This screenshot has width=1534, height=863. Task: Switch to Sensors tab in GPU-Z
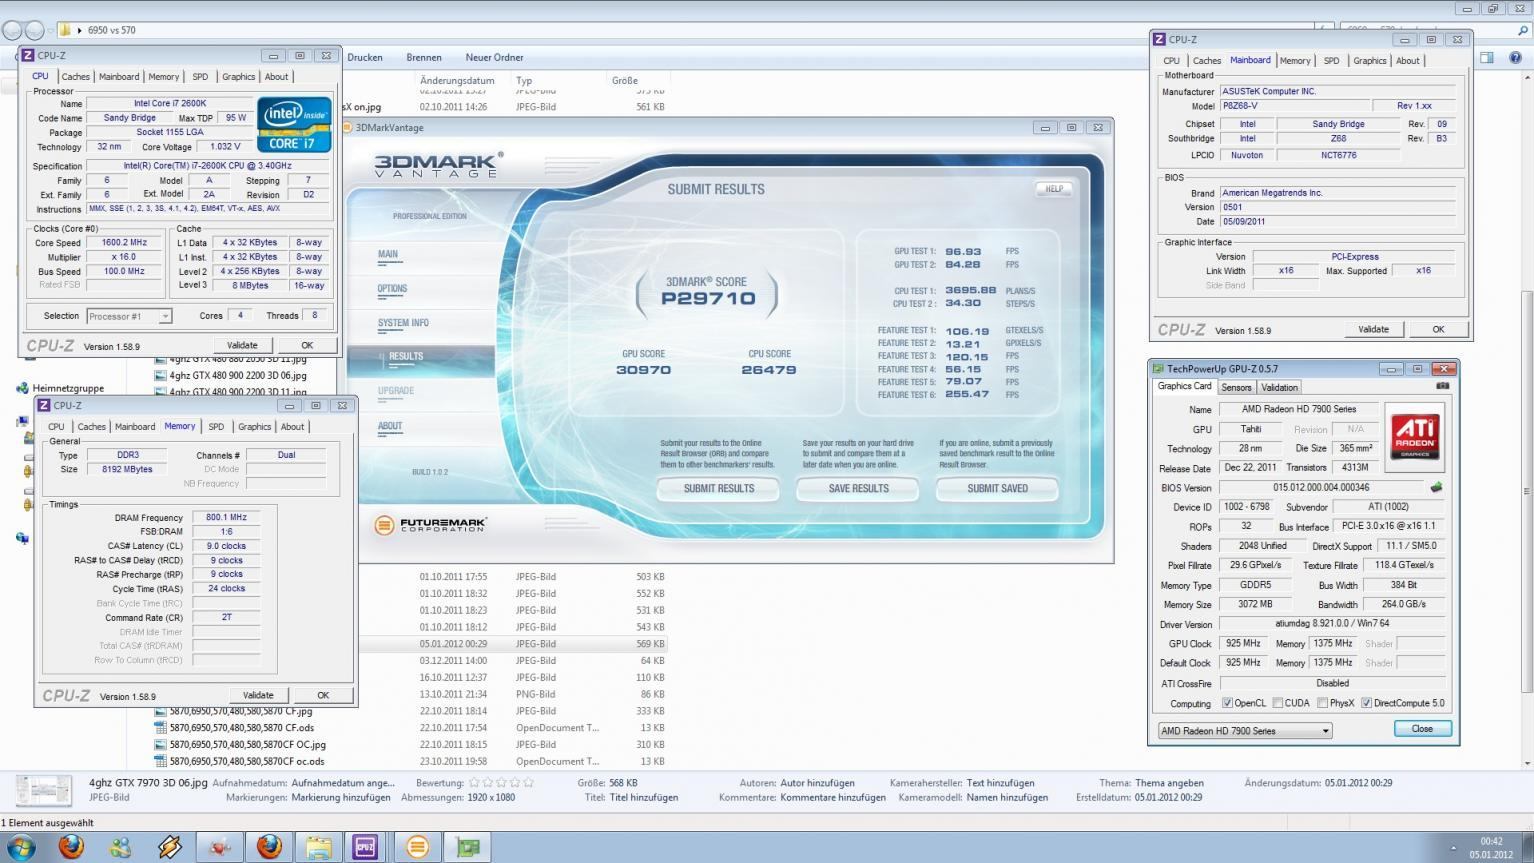(x=1236, y=387)
